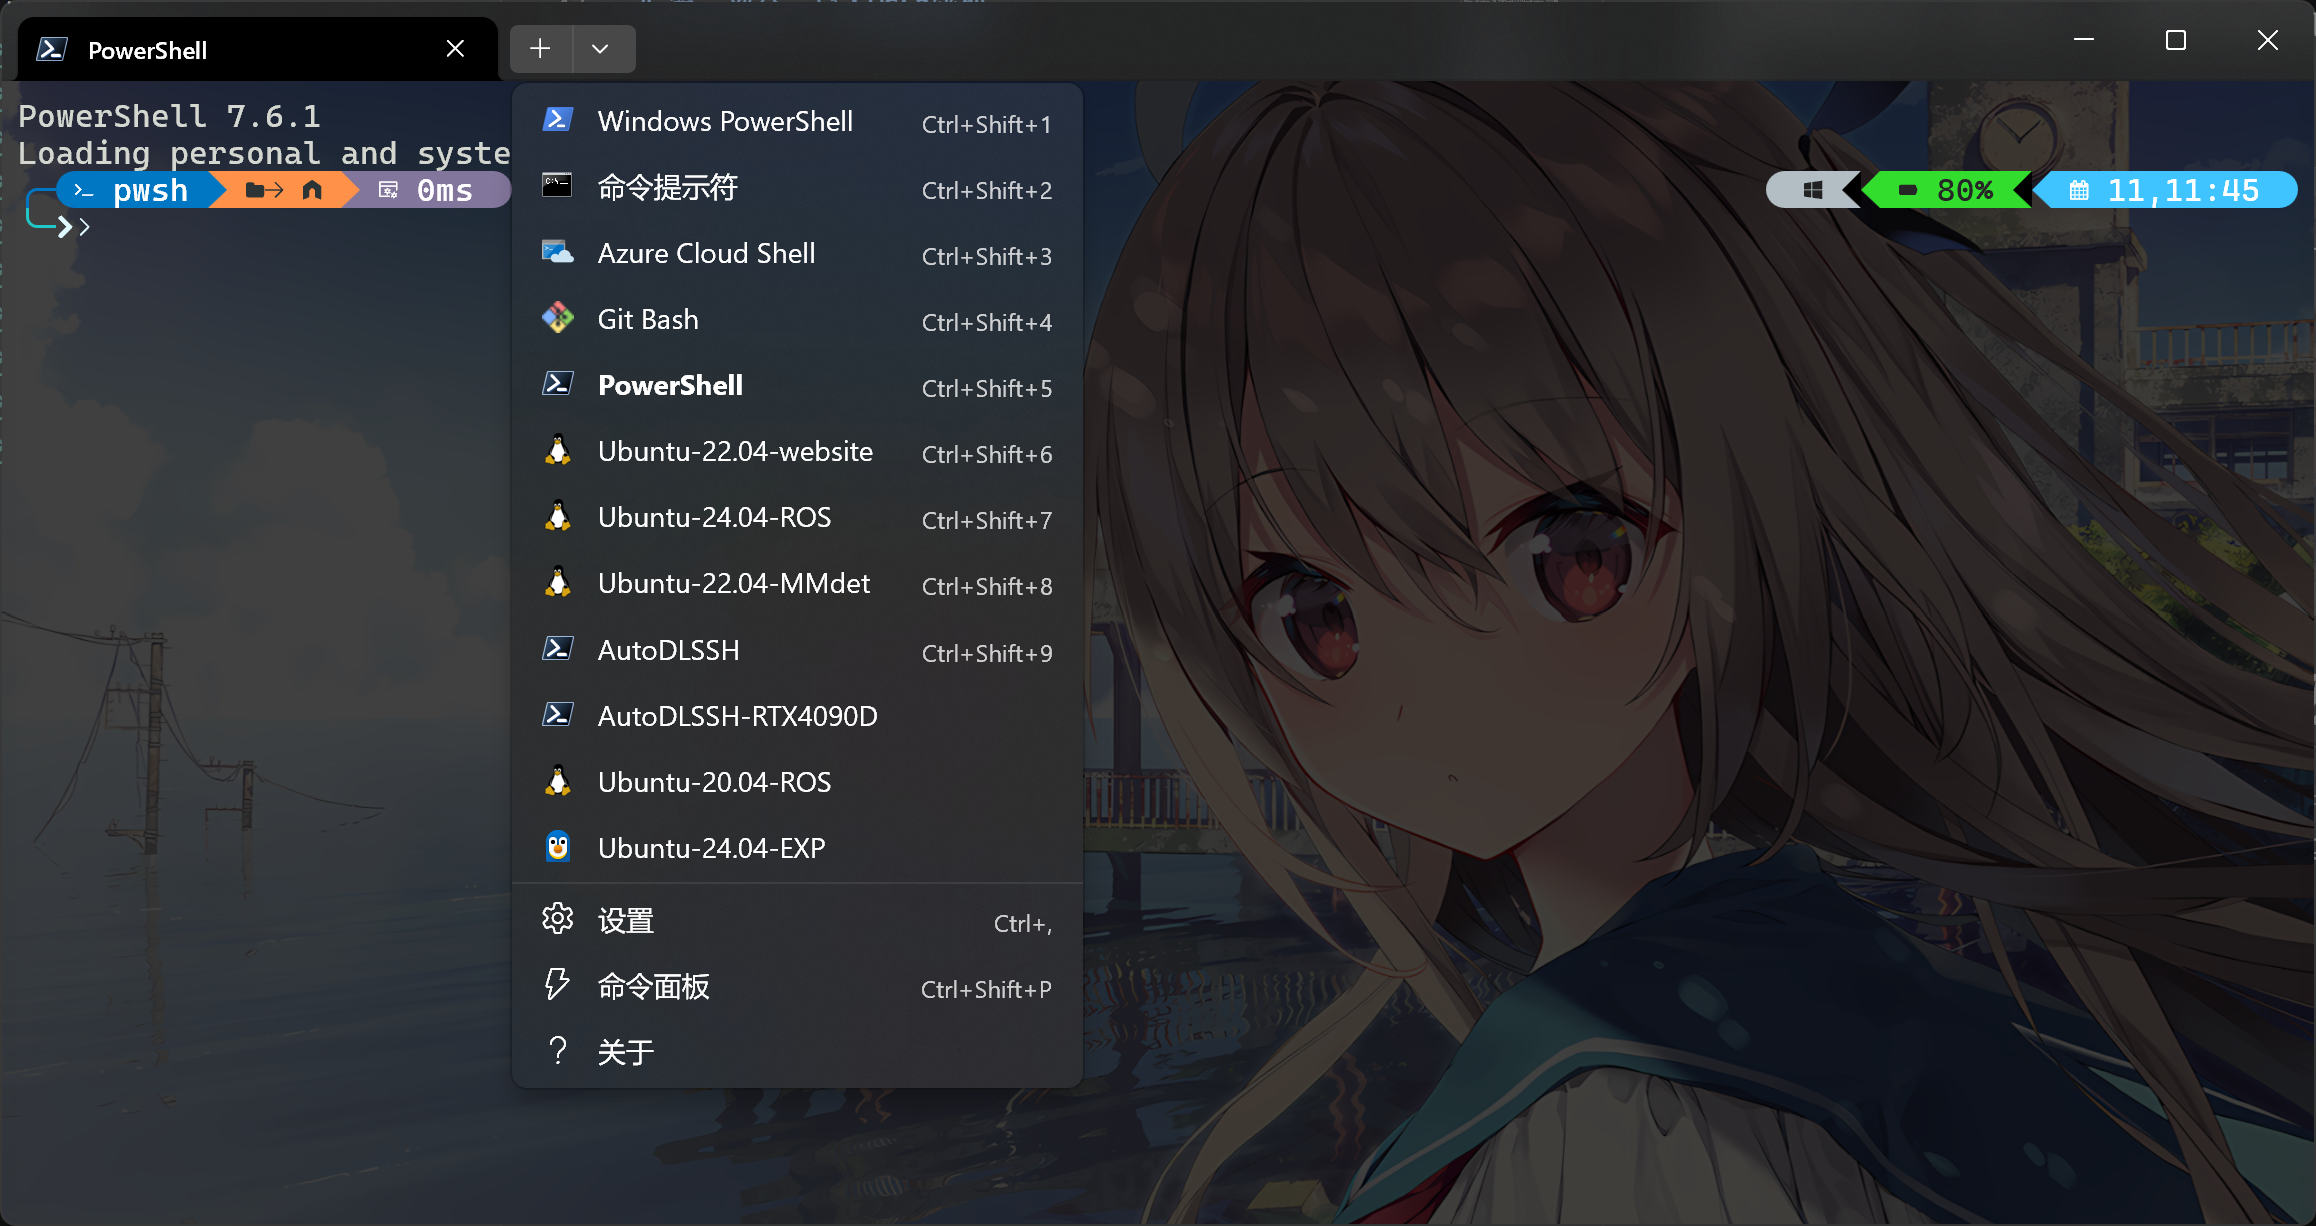The width and height of the screenshot is (2316, 1226).
Task: Start Azure Cloud Shell session
Action: (x=797, y=254)
